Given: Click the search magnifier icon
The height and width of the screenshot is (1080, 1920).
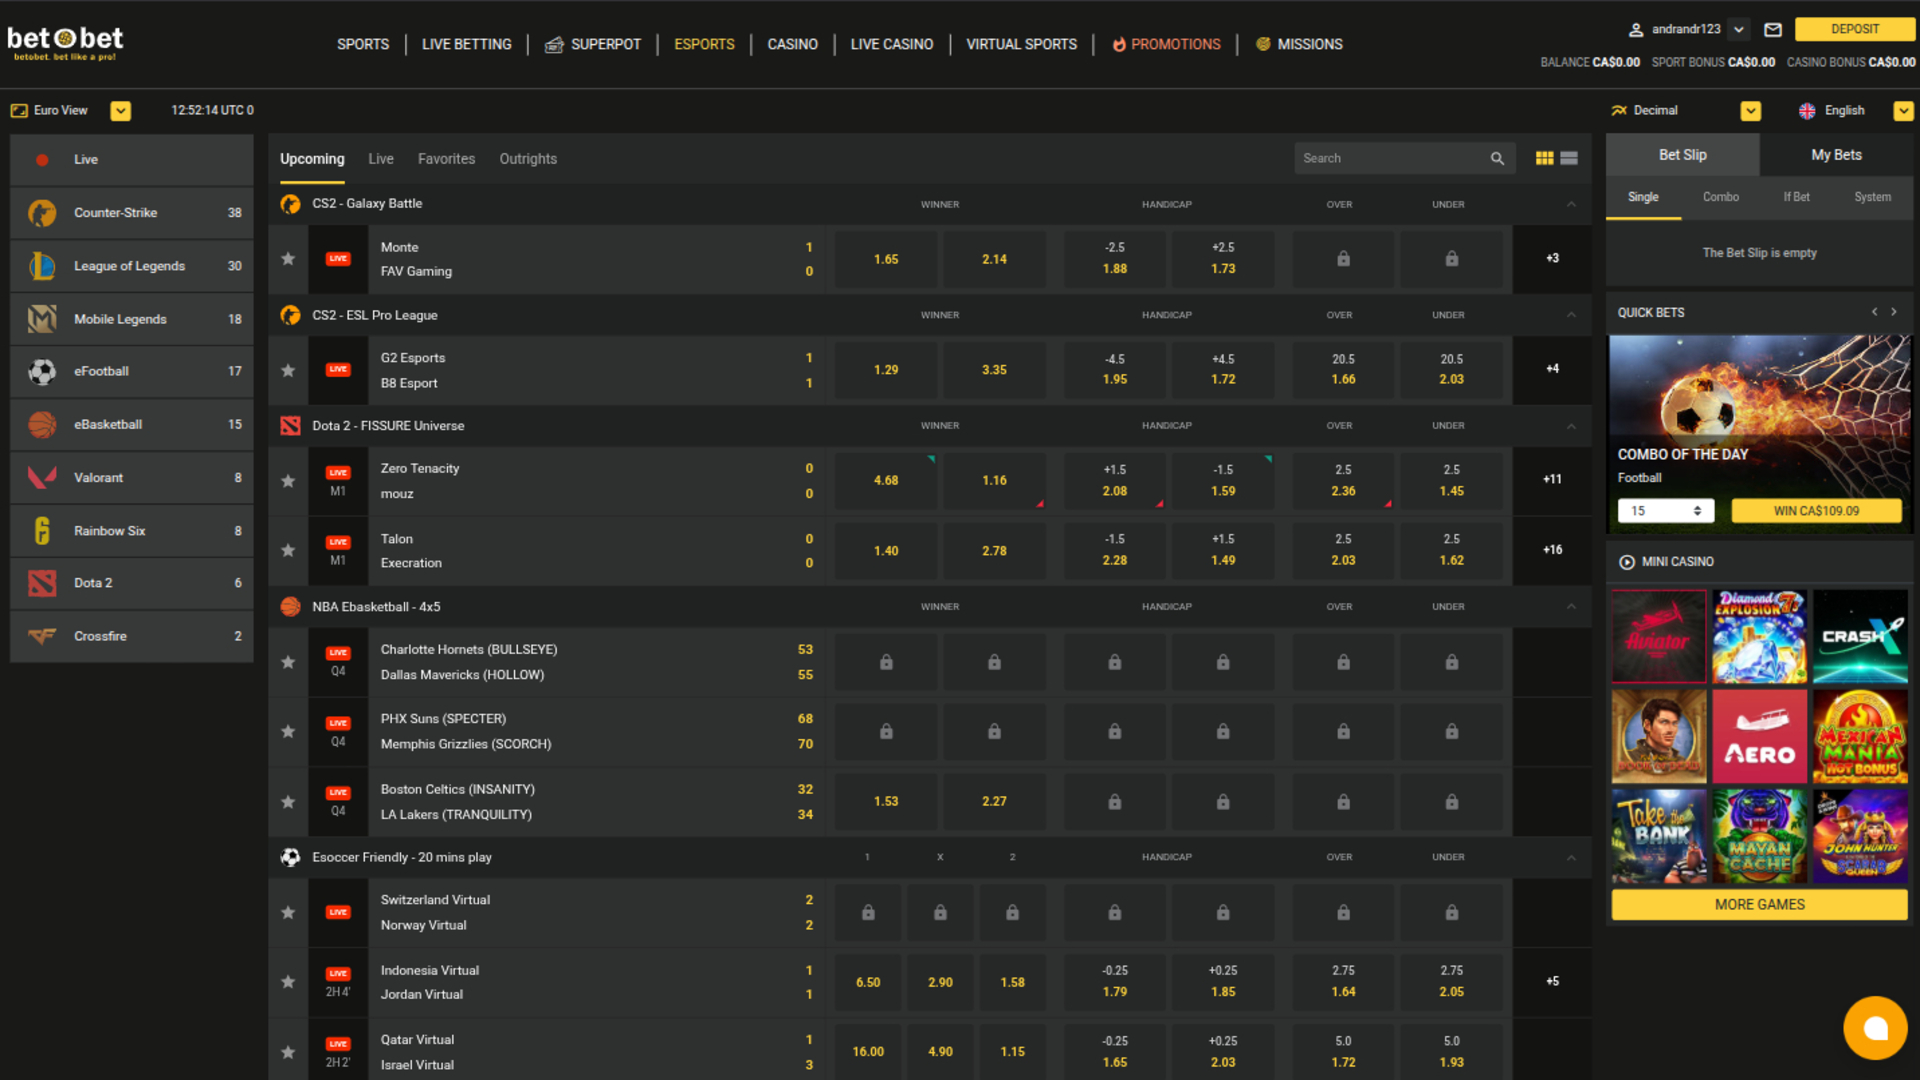Looking at the screenshot, I should (x=1497, y=157).
